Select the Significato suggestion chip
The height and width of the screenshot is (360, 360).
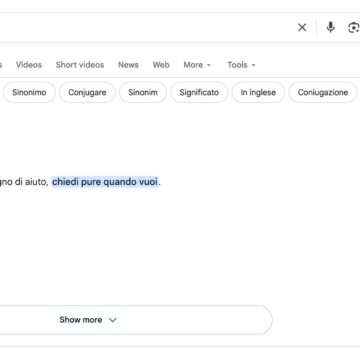[x=199, y=92]
